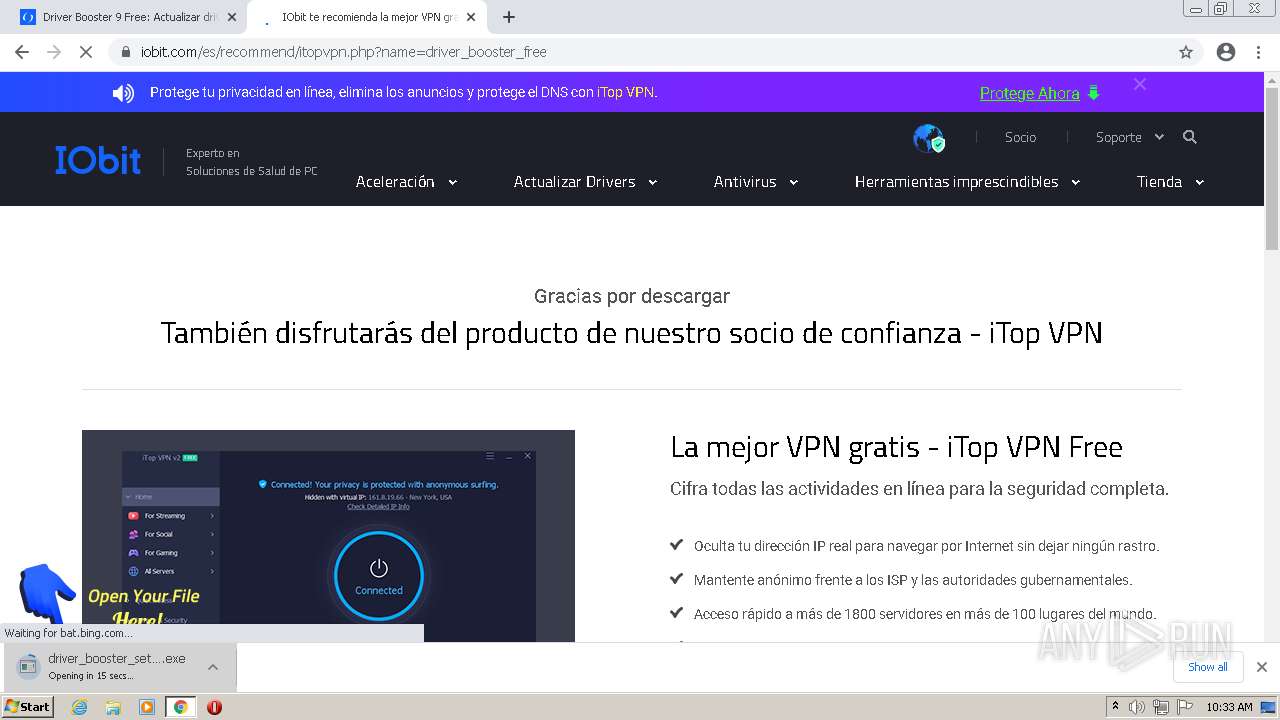Image resolution: width=1280 pixels, height=720 pixels.
Task: Open the downloaded driver_booster_set exe file
Action: coord(105,666)
